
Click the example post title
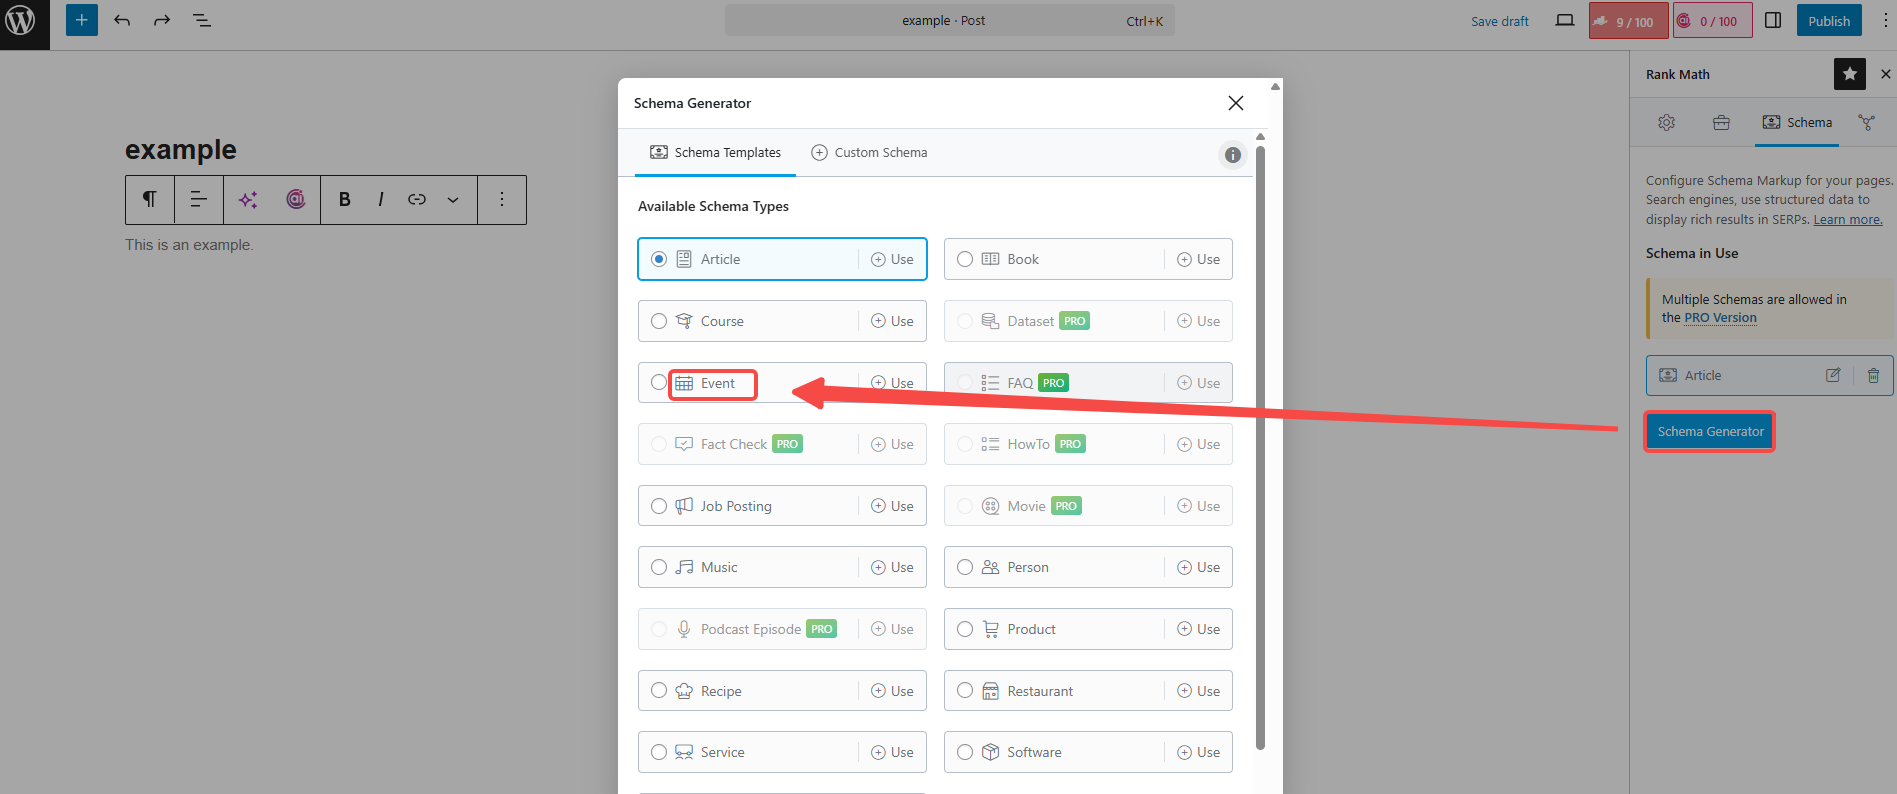[x=181, y=150]
